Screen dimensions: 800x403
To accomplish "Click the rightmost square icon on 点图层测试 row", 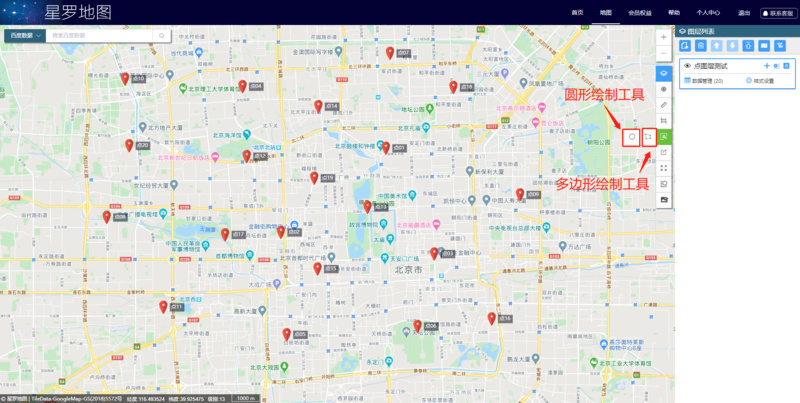I will pos(786,66).
